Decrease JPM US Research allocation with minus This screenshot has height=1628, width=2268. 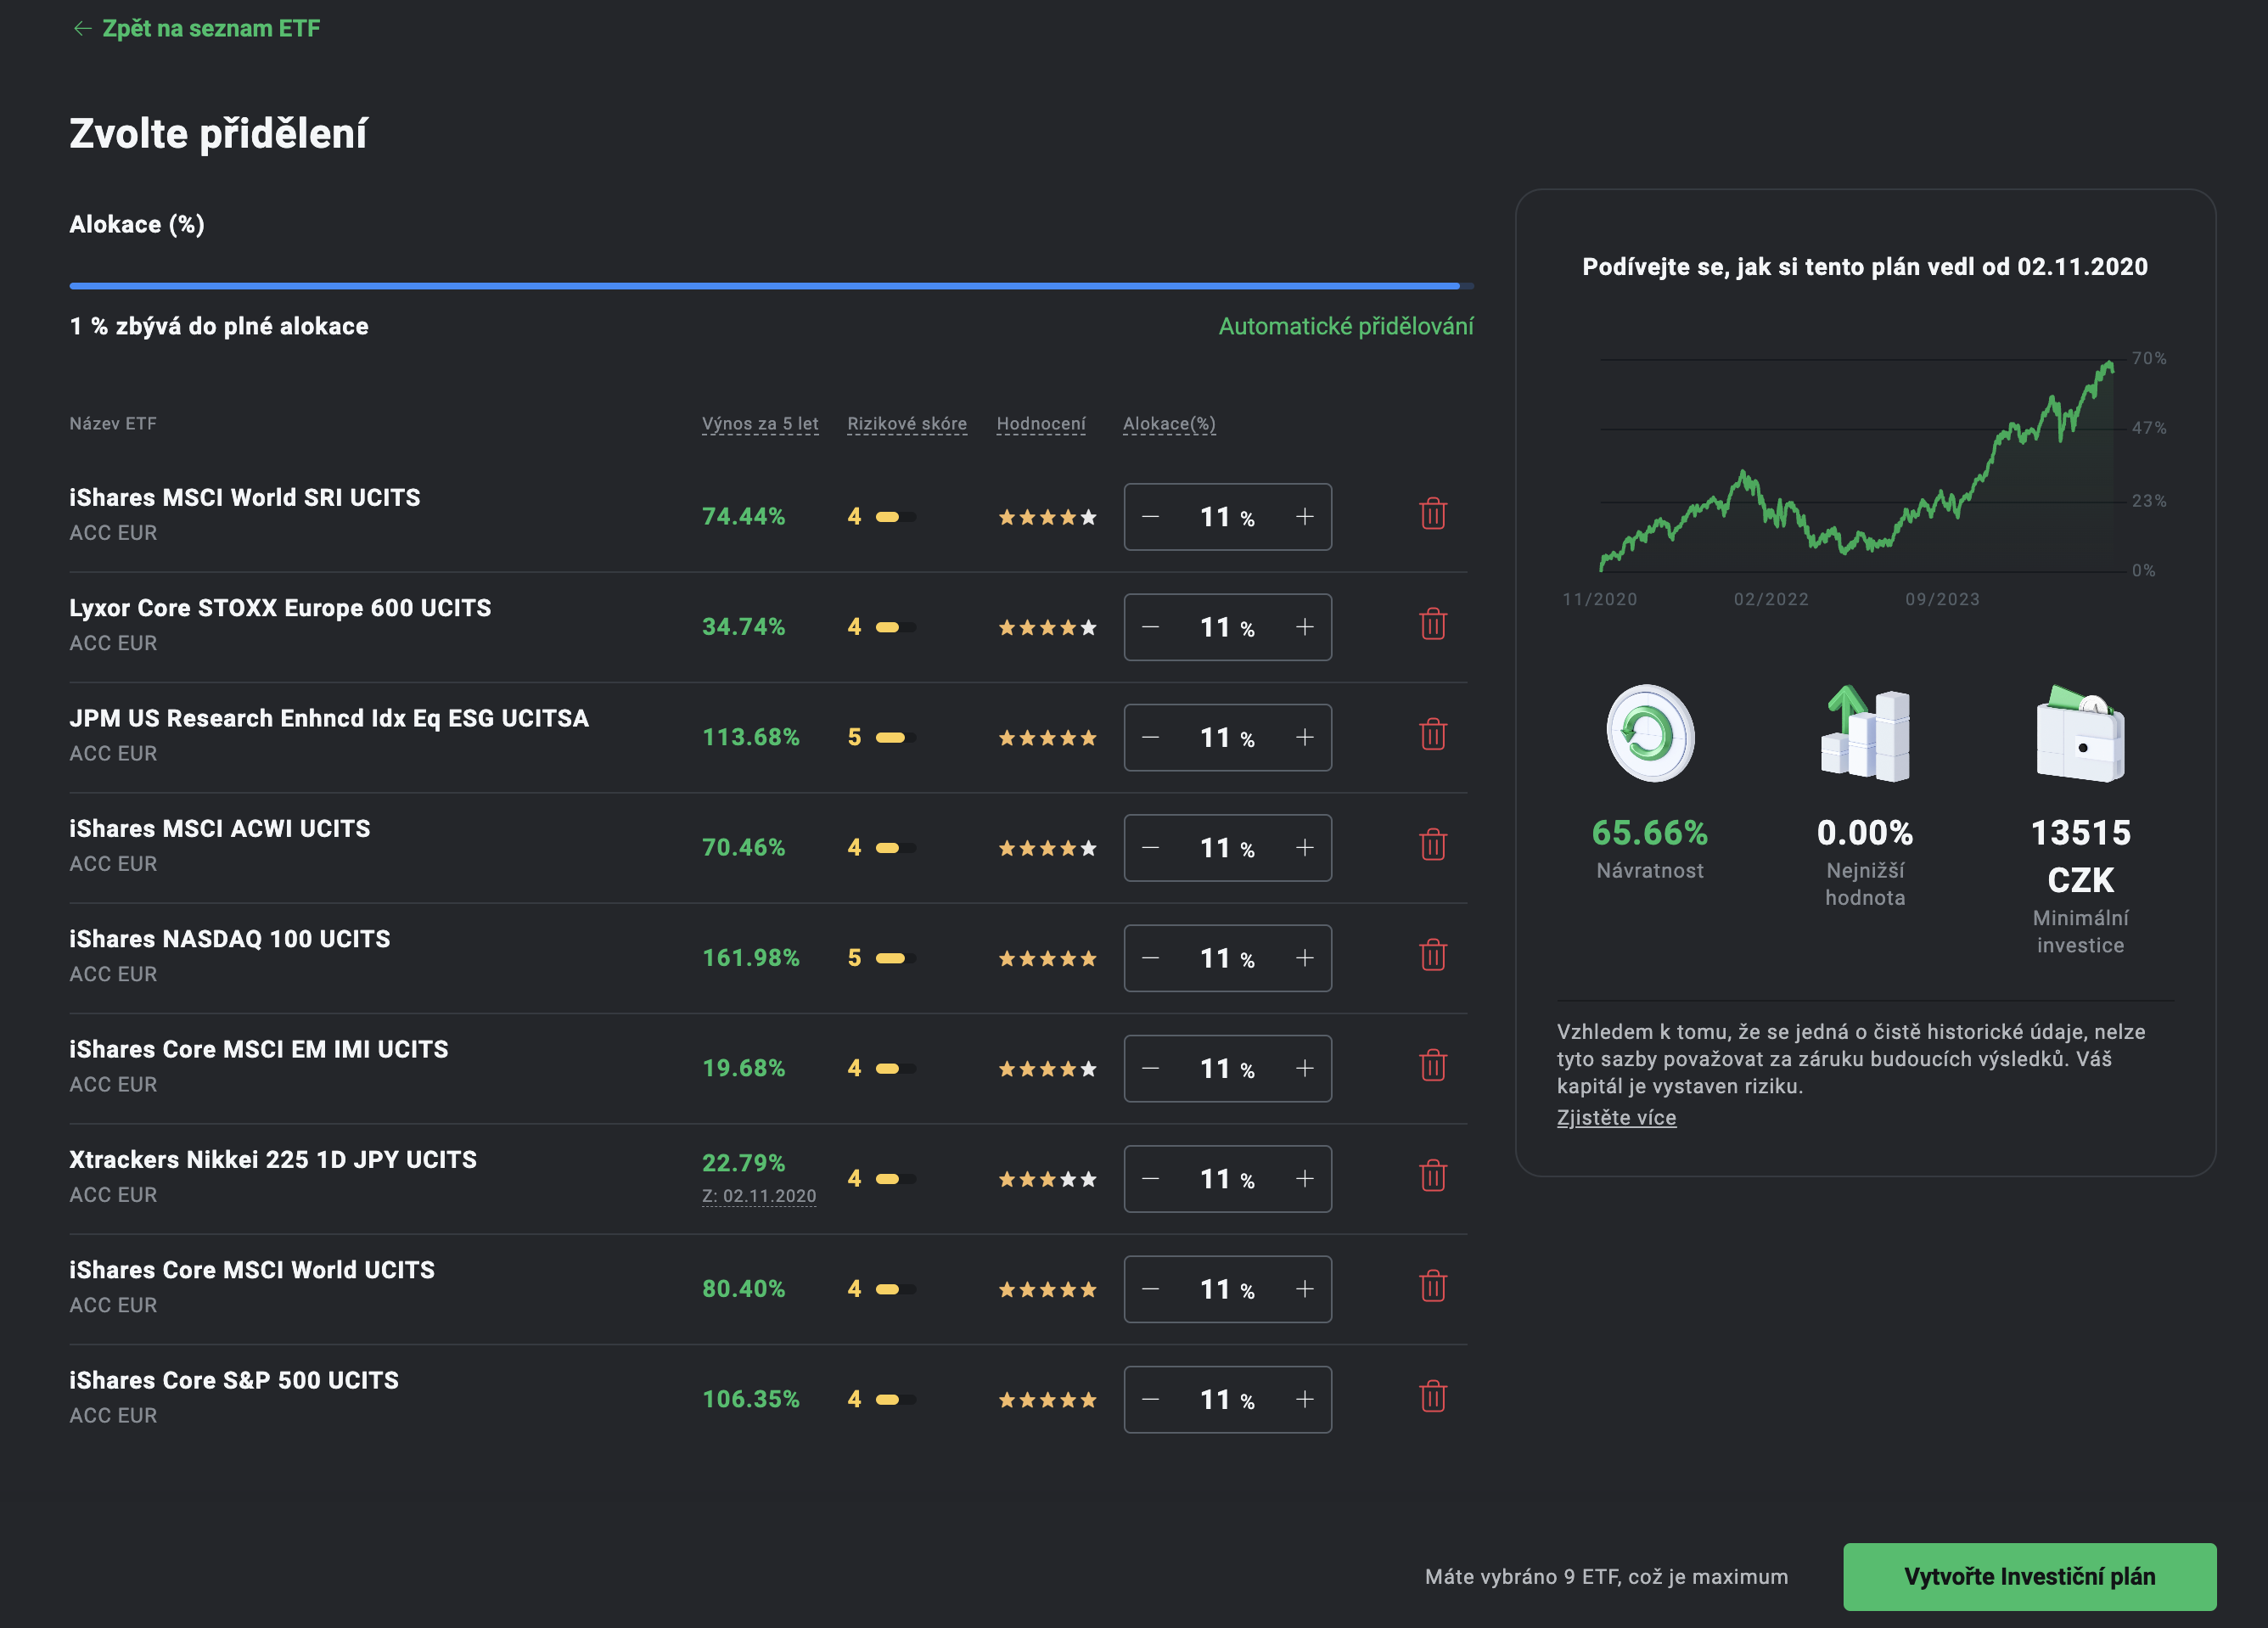(1150, 738)
